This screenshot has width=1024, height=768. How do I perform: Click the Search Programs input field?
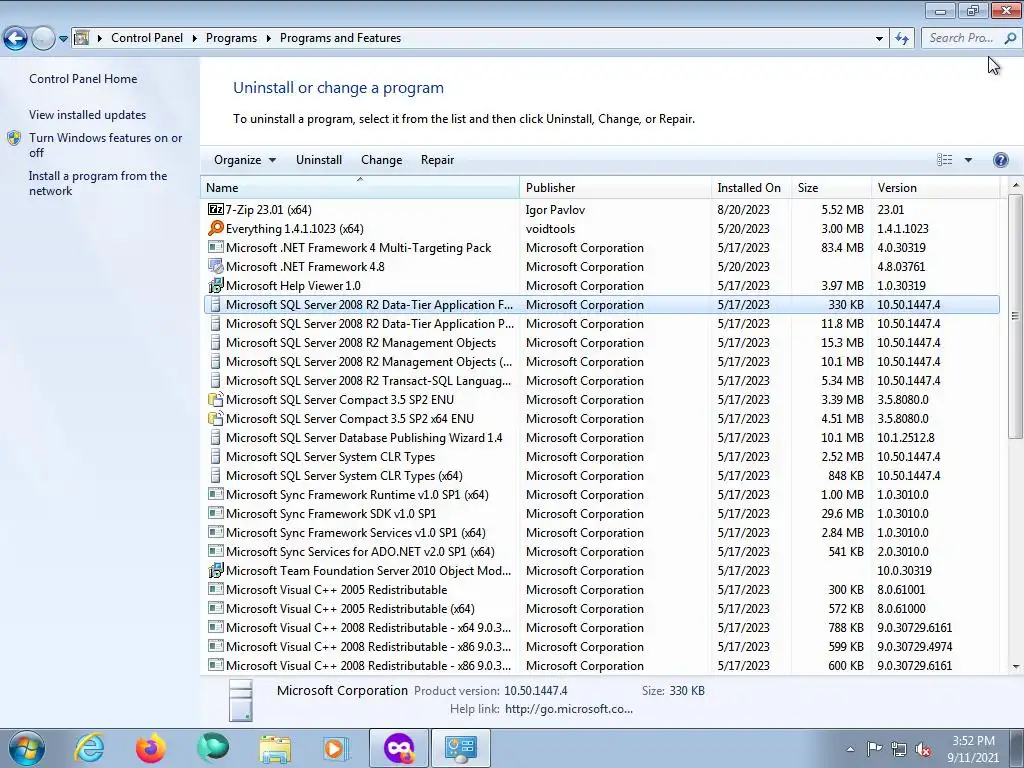coord(961,38)
